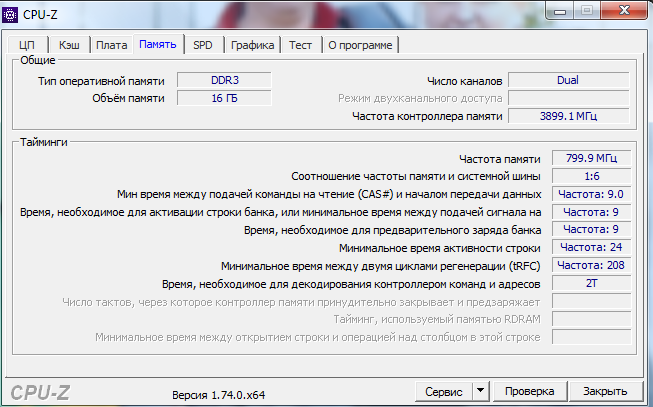Expand the Сервис dropdown arrow

pyautogui.click(x=480, y=392)
